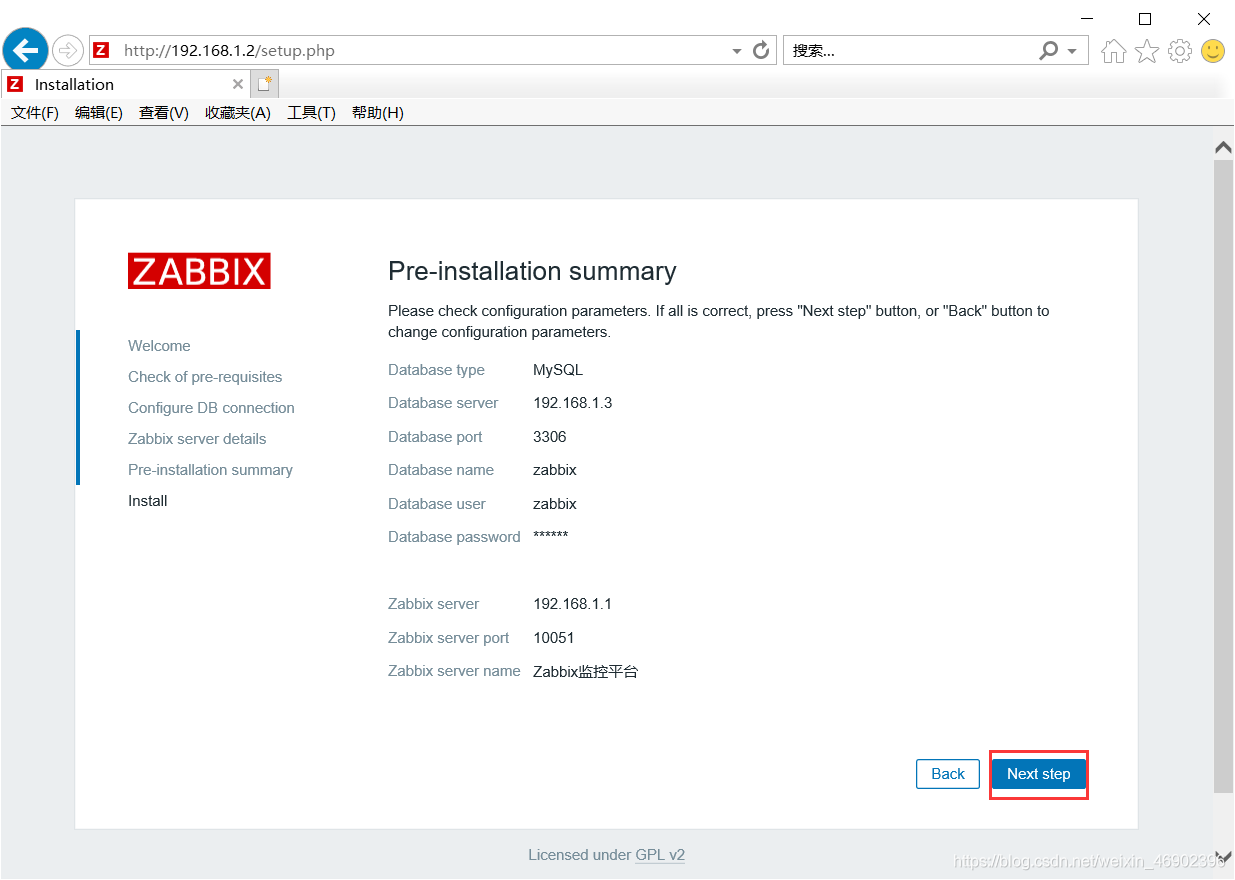Click the Database user value zabbix
This screenshot has width=1235, height=880.
pyautogui.click(x=555, y=504)
